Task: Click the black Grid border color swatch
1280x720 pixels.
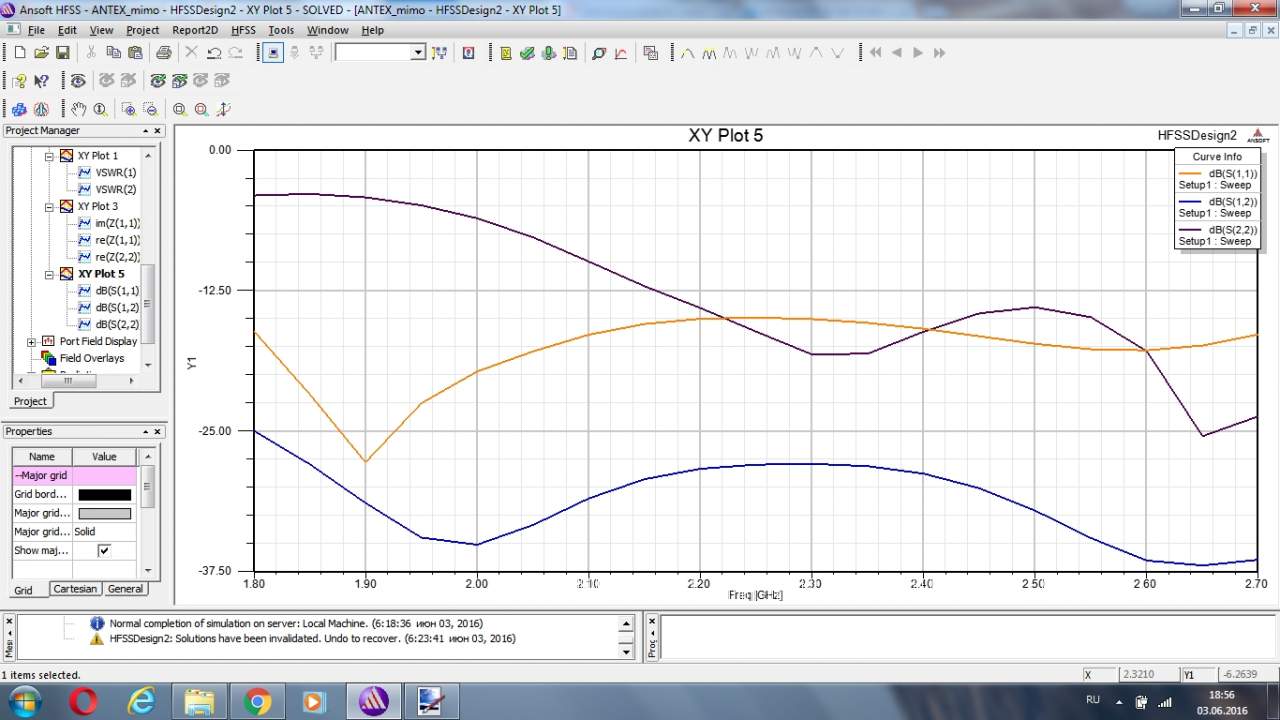Action: click(x=104, y=495)
